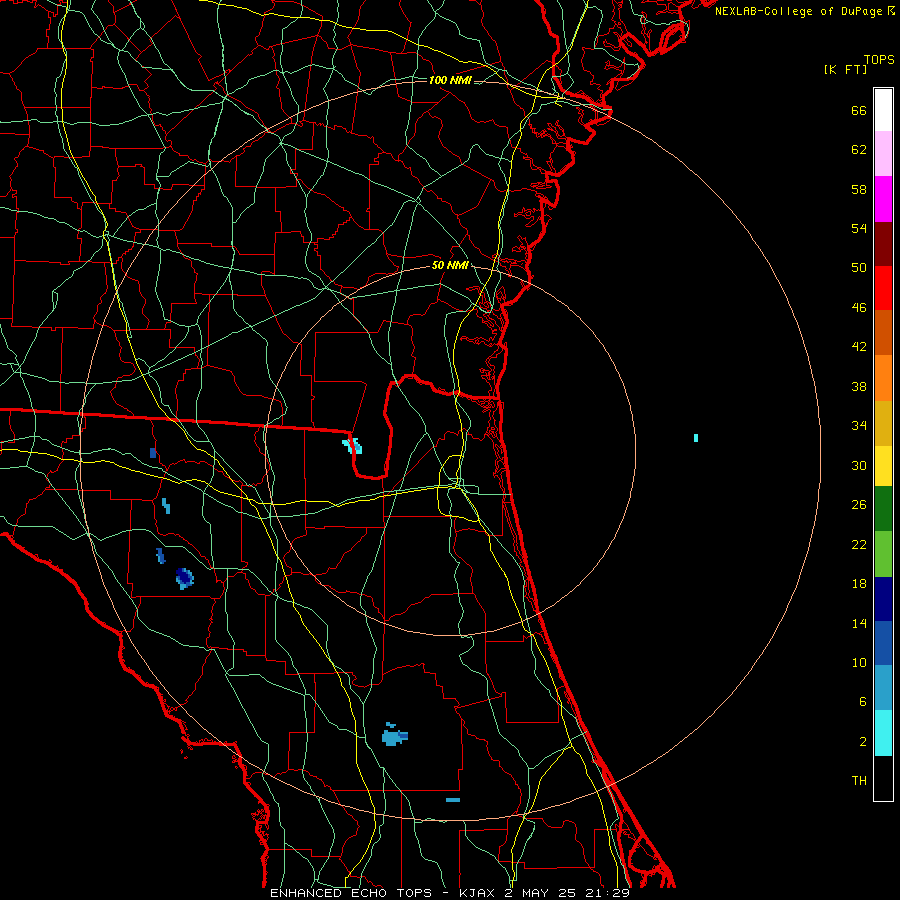This screenshot has height=900, width=900.
Task: Pick the light blue legend swatch
Action: pos(883,688)
